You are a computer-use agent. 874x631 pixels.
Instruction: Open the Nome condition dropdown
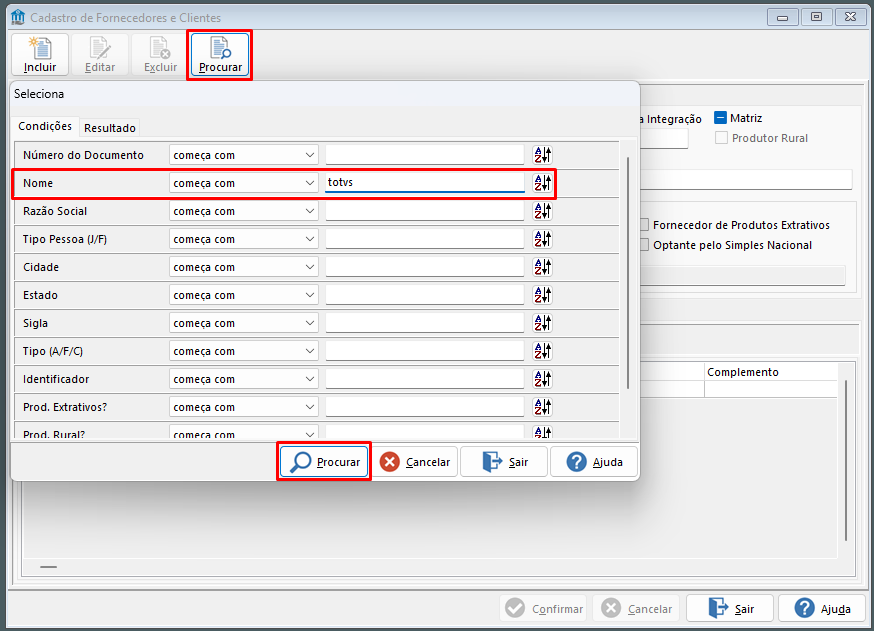244,183
